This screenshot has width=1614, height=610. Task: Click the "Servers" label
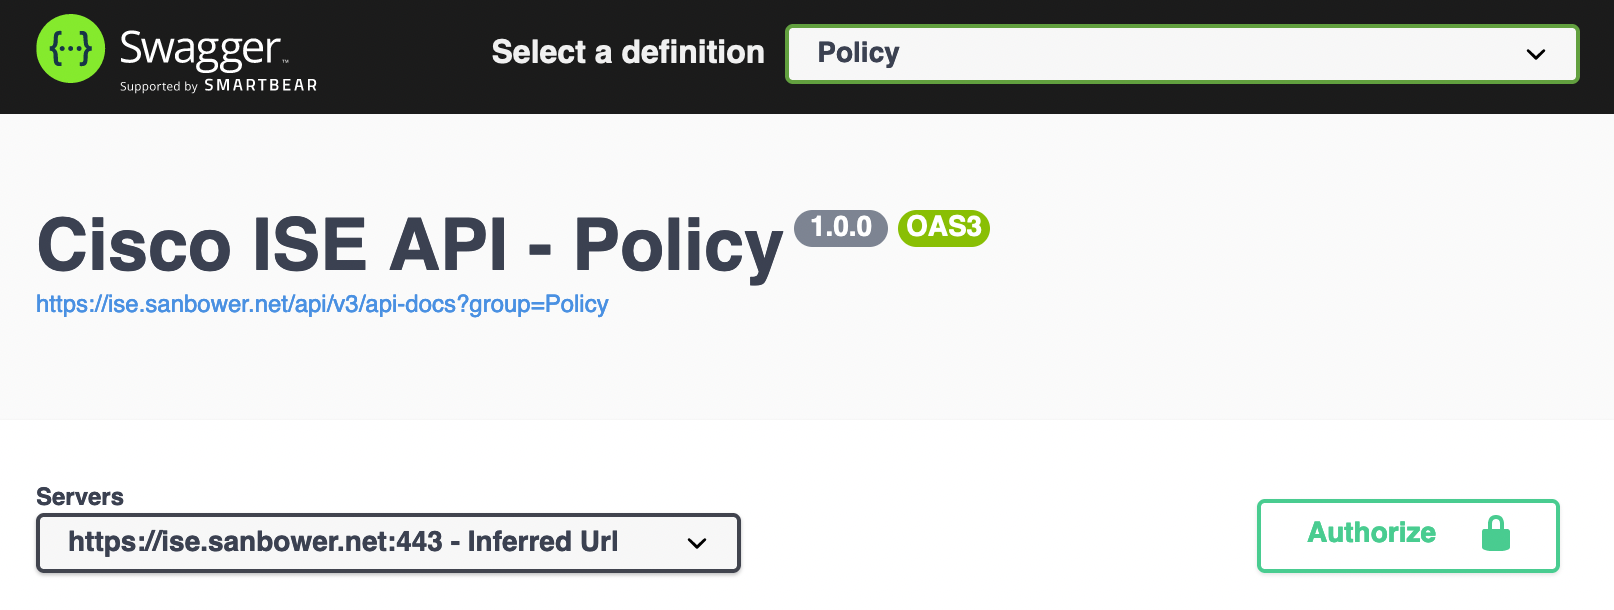(x=80, y=497)
